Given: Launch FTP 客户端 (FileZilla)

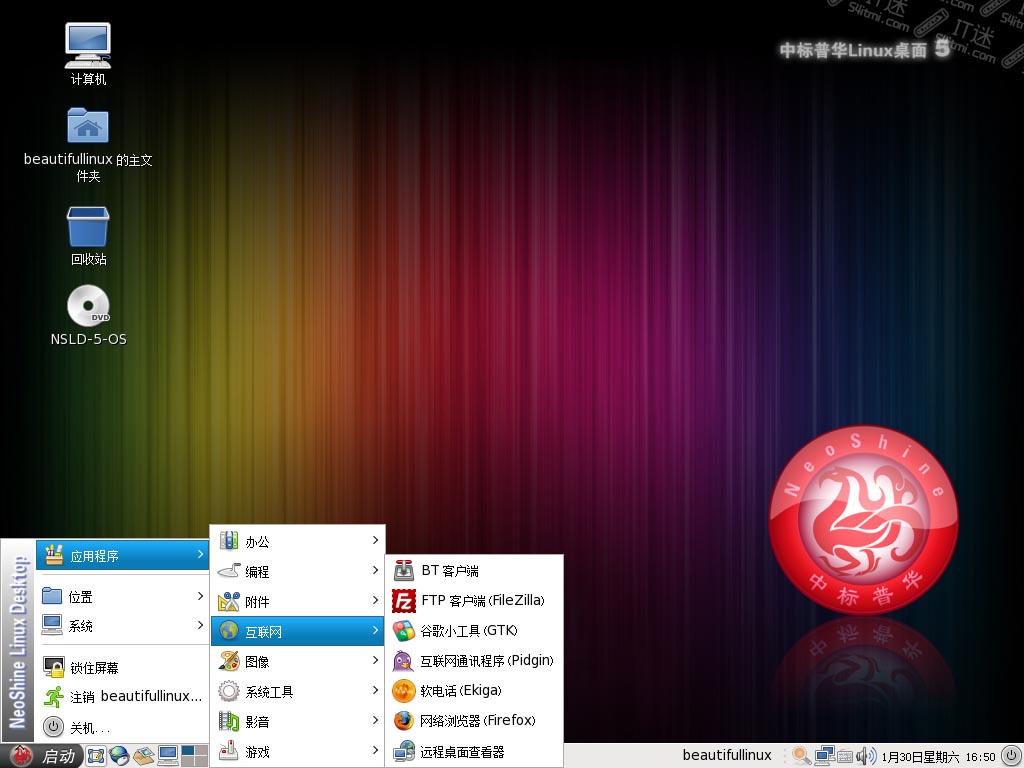Looking at the screenshot, I should pos(474,600).
